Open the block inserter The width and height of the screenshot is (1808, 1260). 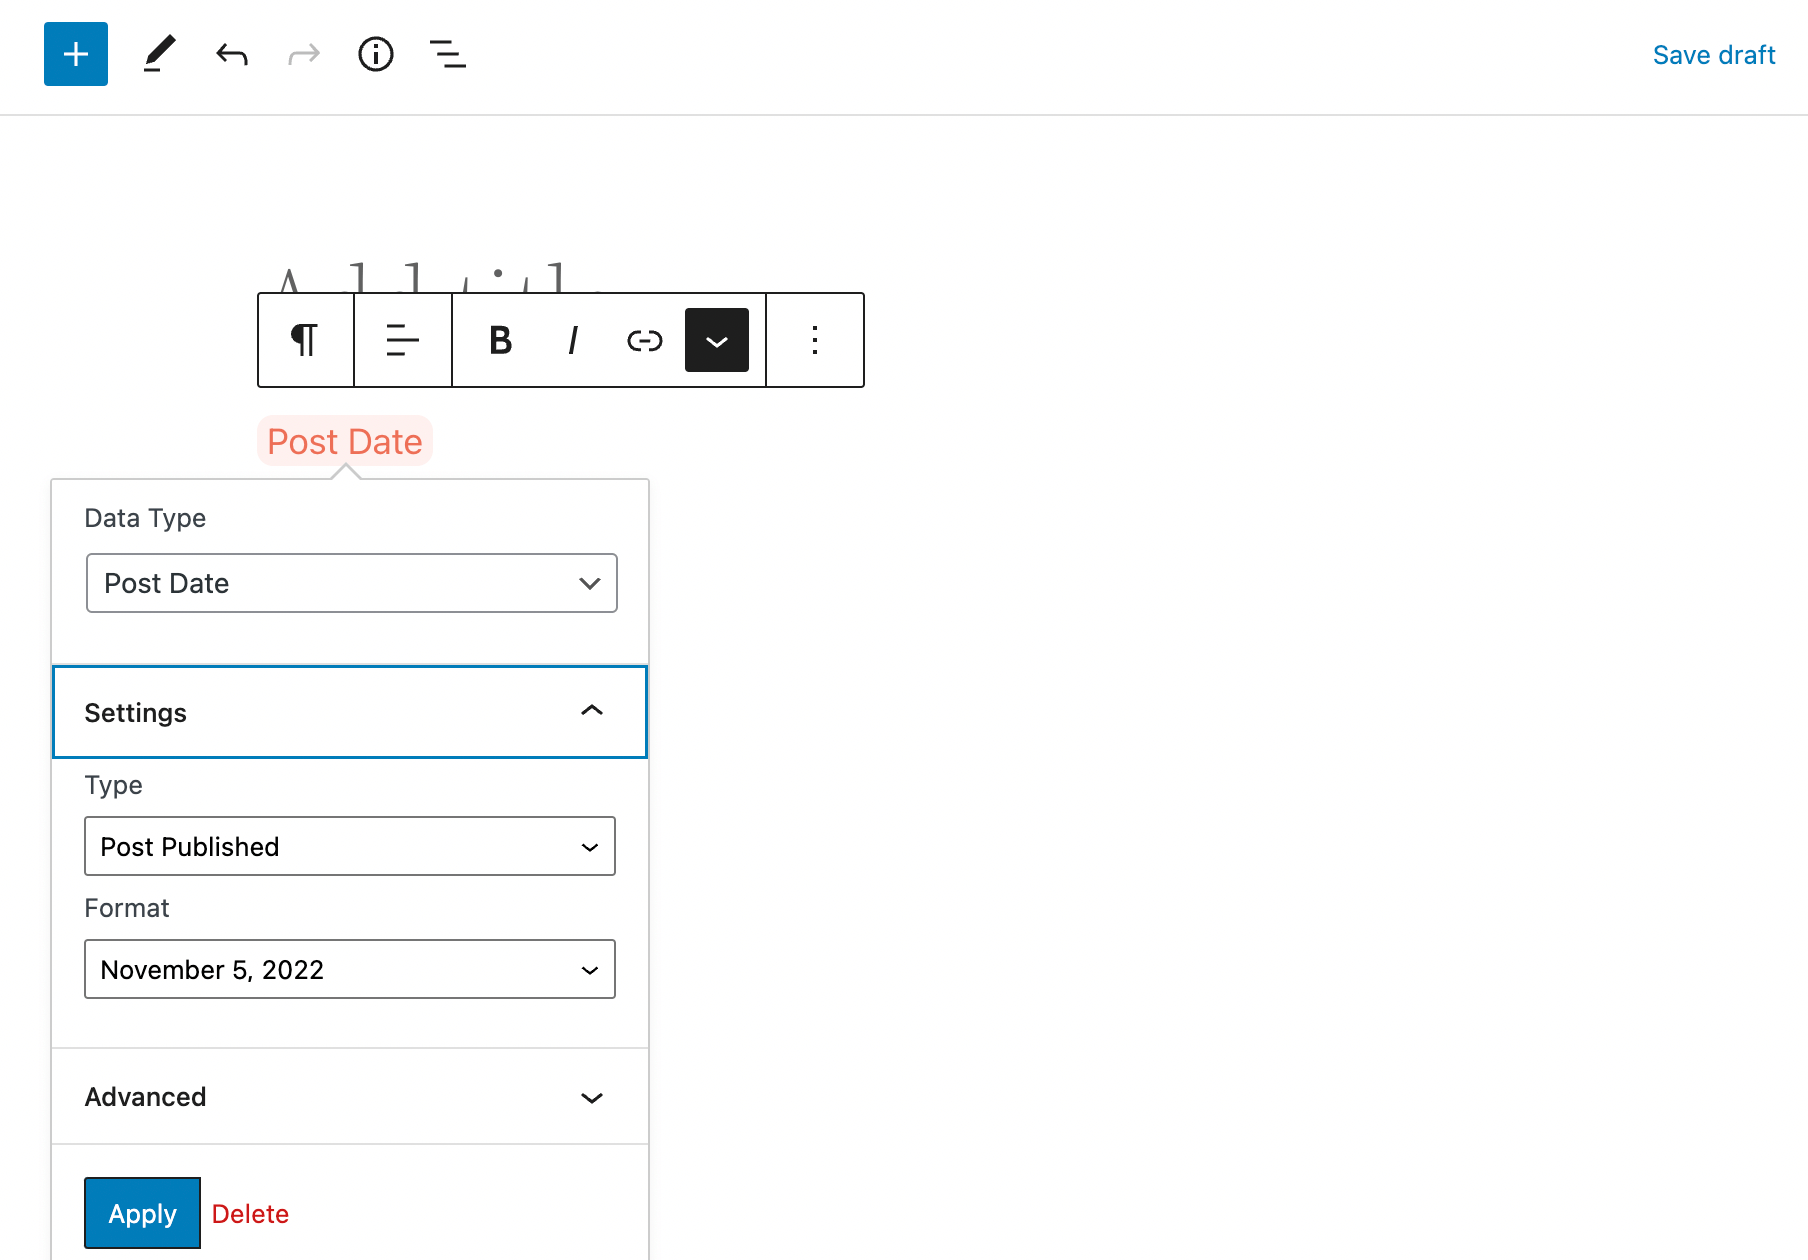(75, 54)
